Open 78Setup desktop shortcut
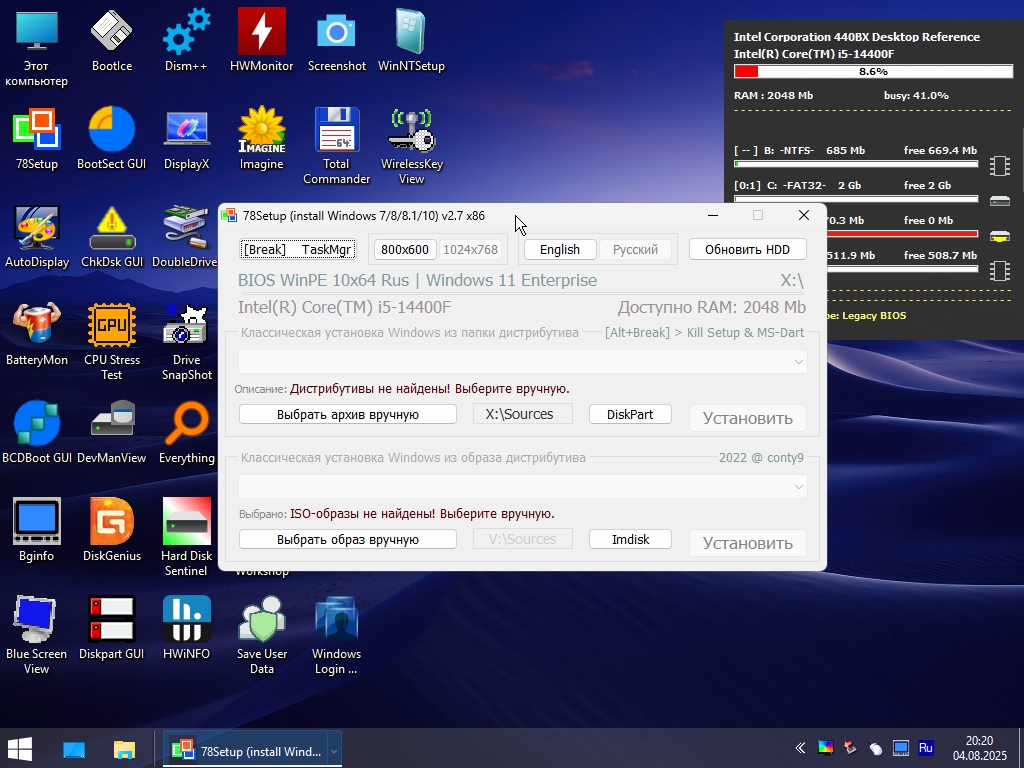Screen dimensions: 1024x768 37,138
